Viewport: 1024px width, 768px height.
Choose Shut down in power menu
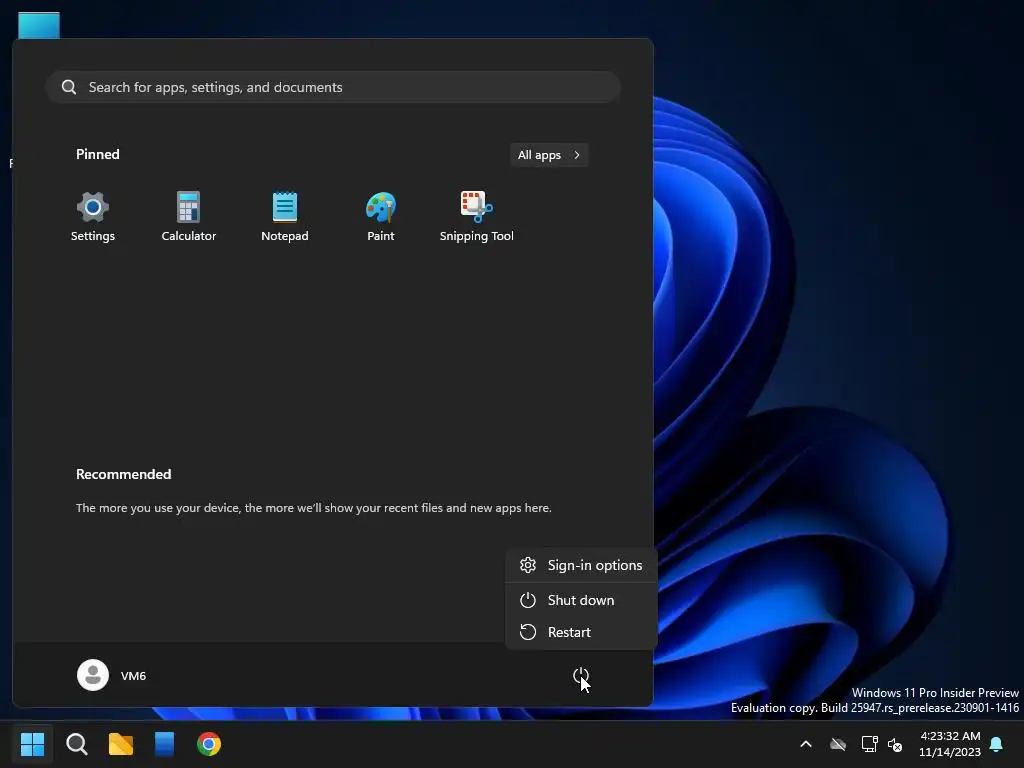click(581, 600)
